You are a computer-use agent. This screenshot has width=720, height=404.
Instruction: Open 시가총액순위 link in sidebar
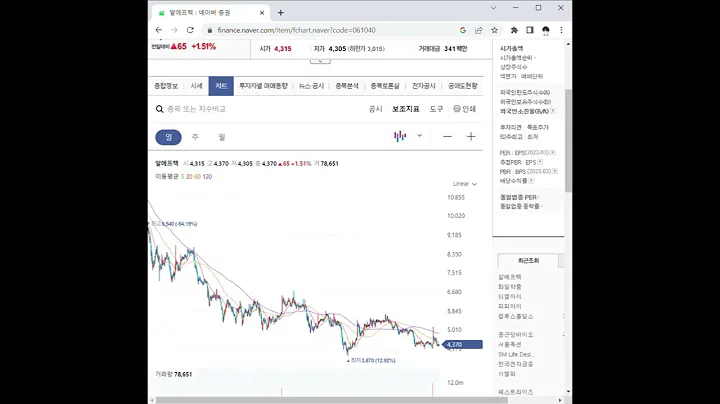516,58
